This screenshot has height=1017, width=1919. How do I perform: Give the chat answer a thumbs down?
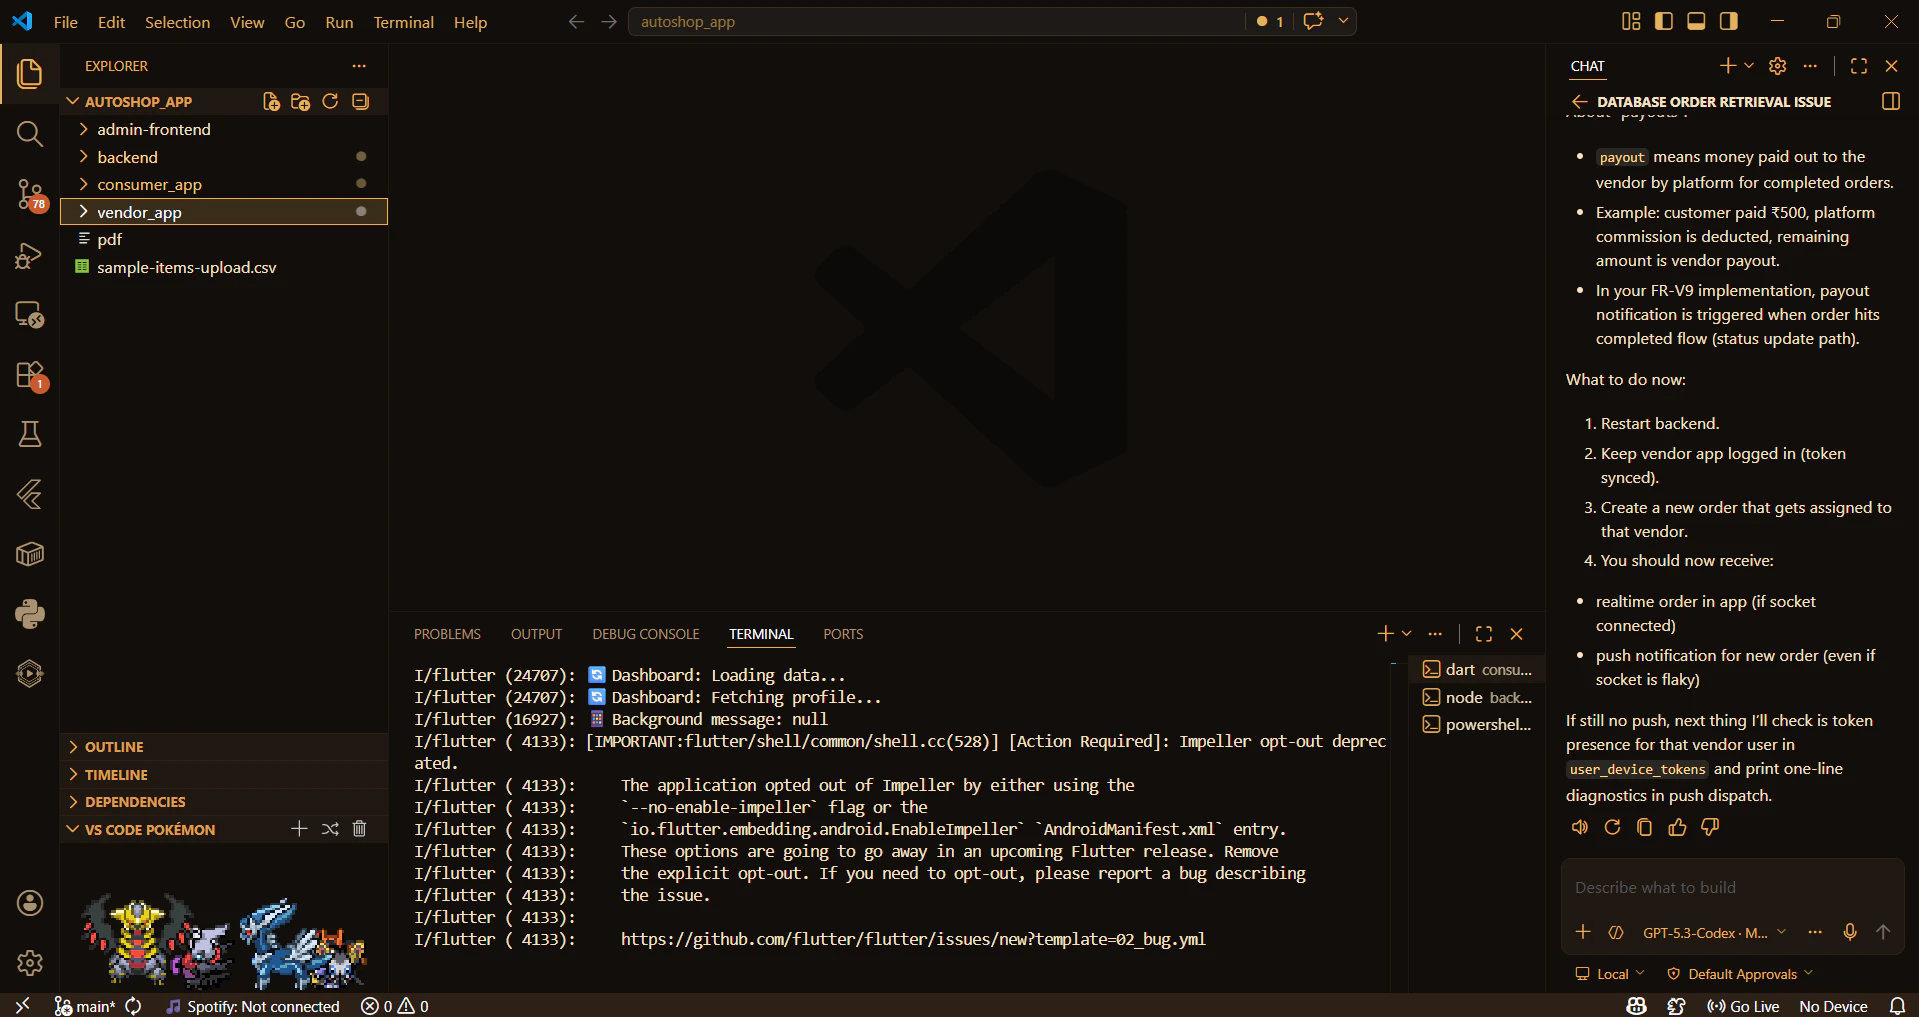click(1710, 827)
